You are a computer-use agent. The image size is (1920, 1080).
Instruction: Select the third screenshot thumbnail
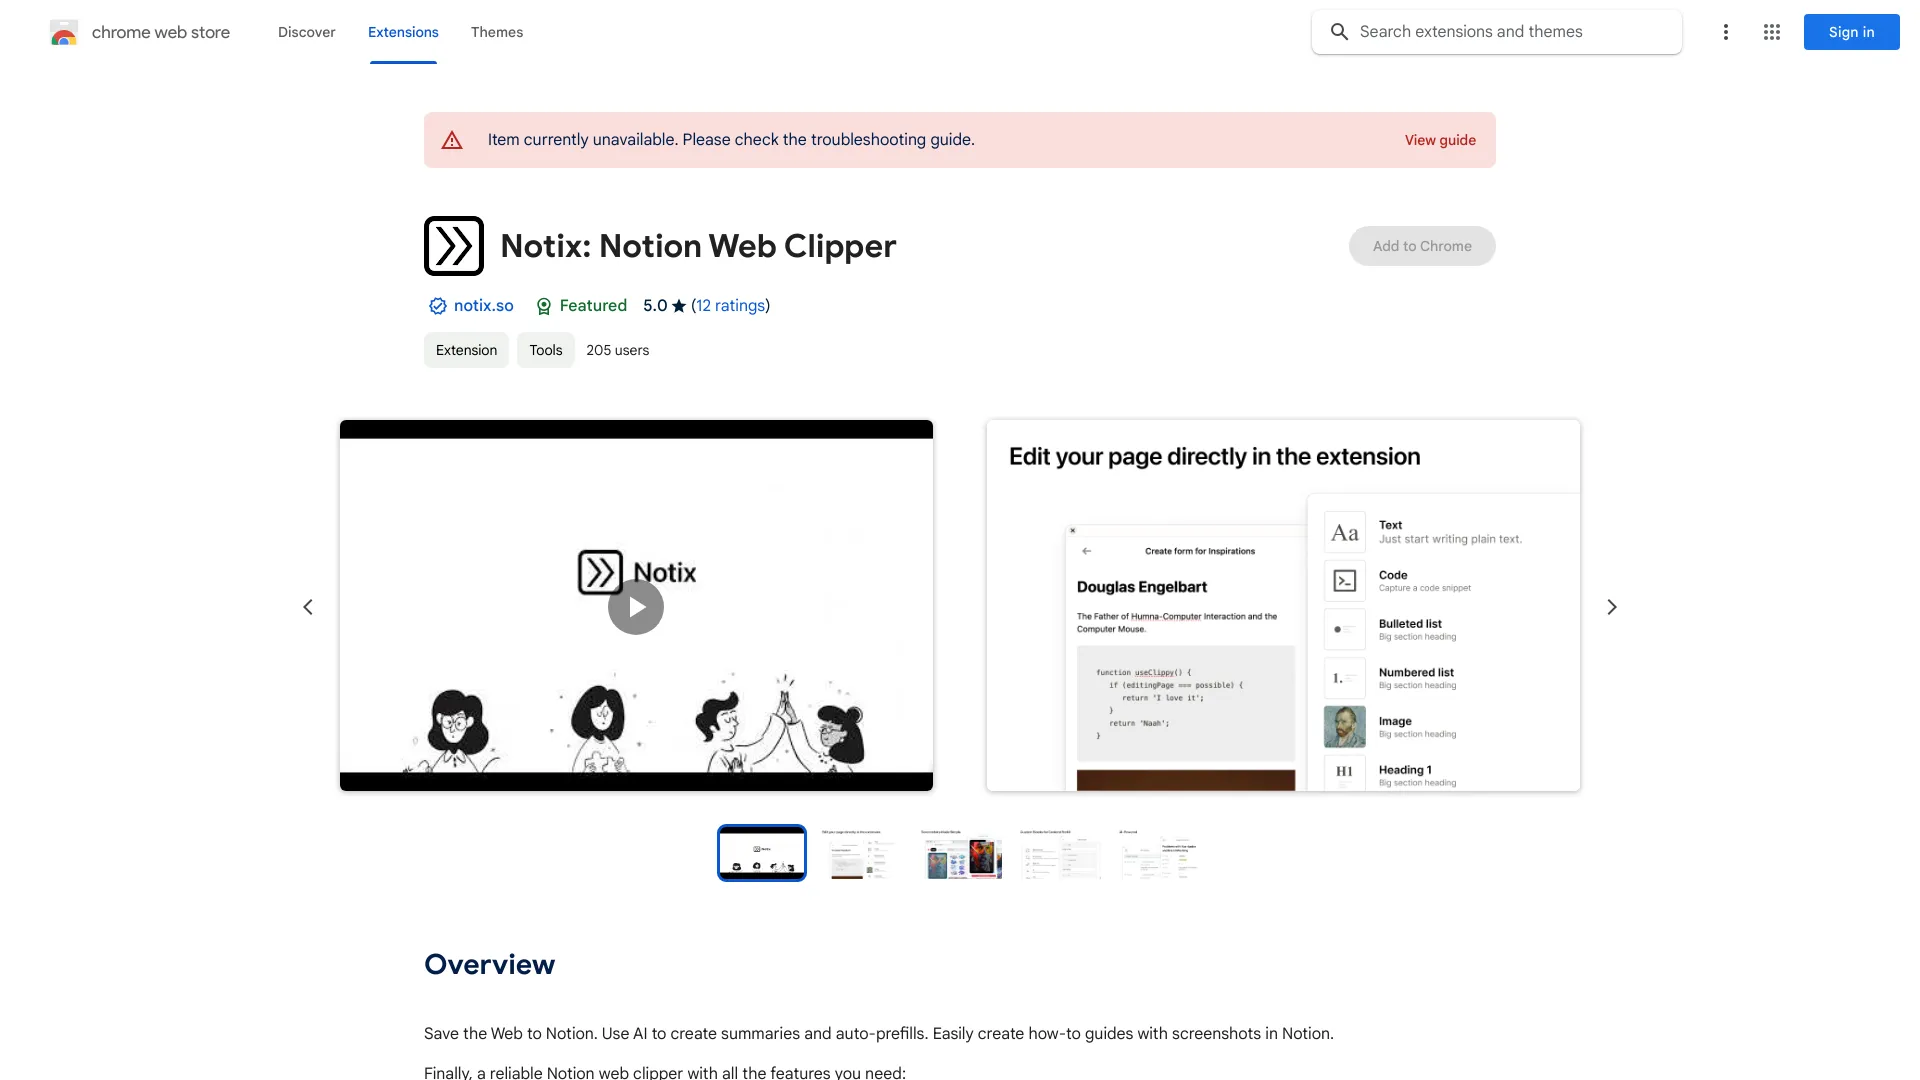pyautogui.click(x=959, y=853)
